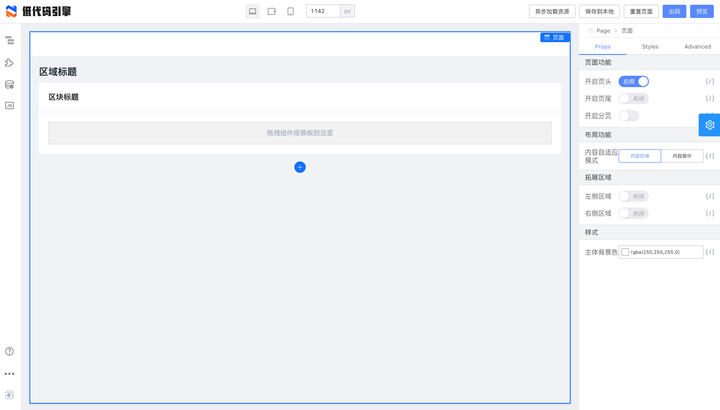Select the 拖拽组件或模板到这里 placeholder area
This screenshot has height=410, width=720.
click(x=300, y=133)
